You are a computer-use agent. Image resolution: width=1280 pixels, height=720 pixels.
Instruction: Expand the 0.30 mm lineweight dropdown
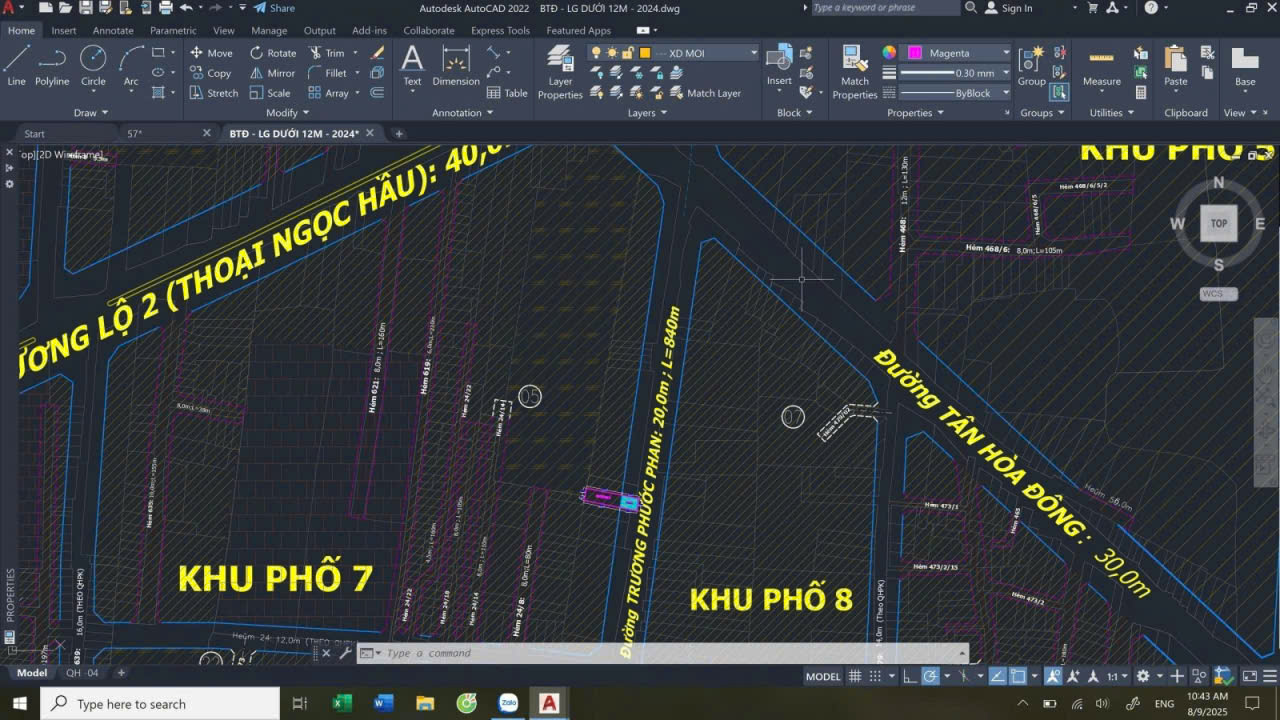1005,73
